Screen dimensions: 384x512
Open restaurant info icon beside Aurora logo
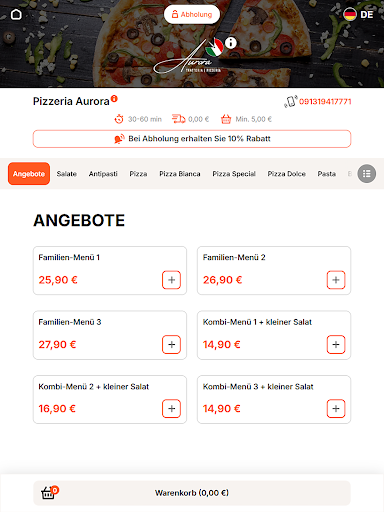pyautogui.click(x=231, y=43)
